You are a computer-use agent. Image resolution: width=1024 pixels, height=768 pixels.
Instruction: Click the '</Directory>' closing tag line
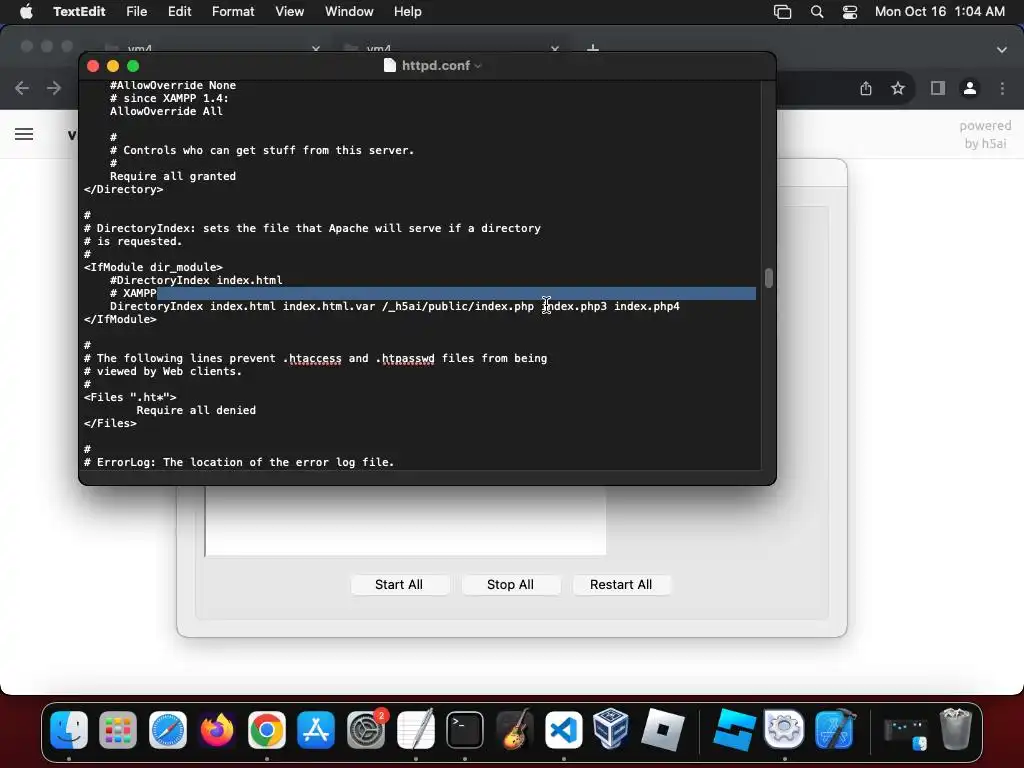(123, 189)
